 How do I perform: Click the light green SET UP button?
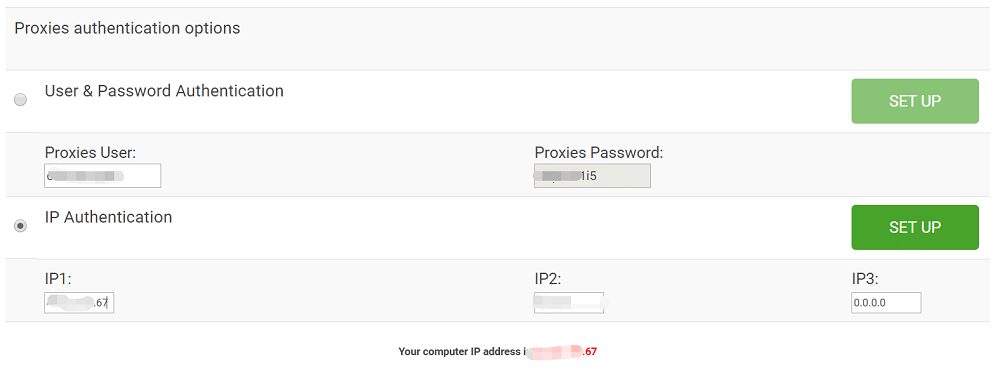(915, 101)
